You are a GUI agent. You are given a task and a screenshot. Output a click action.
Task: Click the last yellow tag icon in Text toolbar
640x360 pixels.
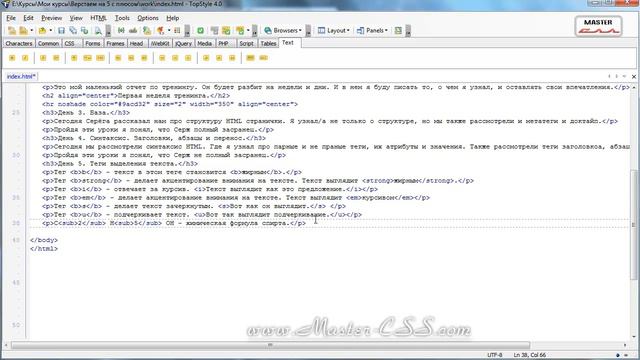pos(263,58)
